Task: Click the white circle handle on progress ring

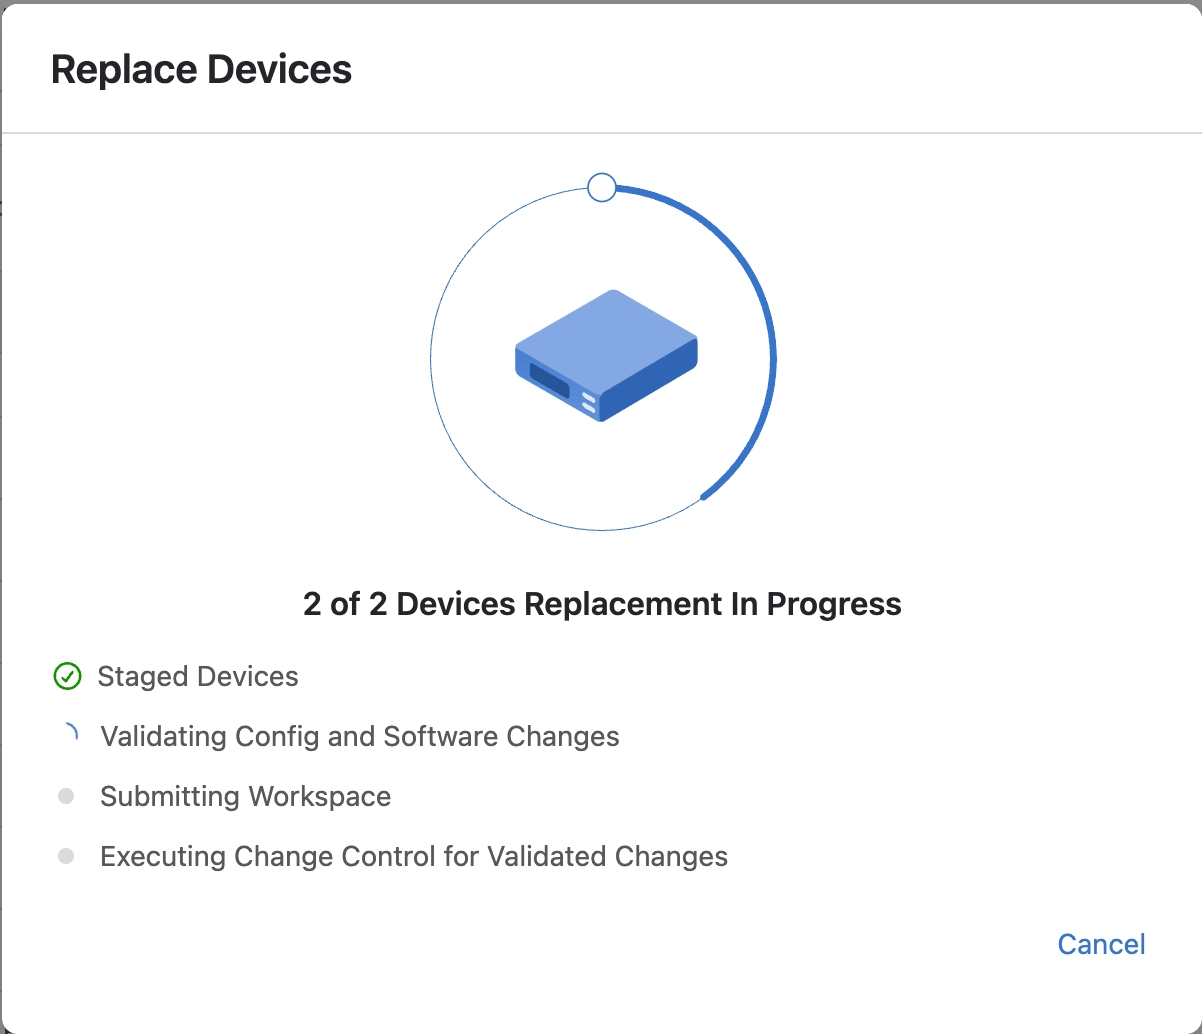Action: point(602,187)
